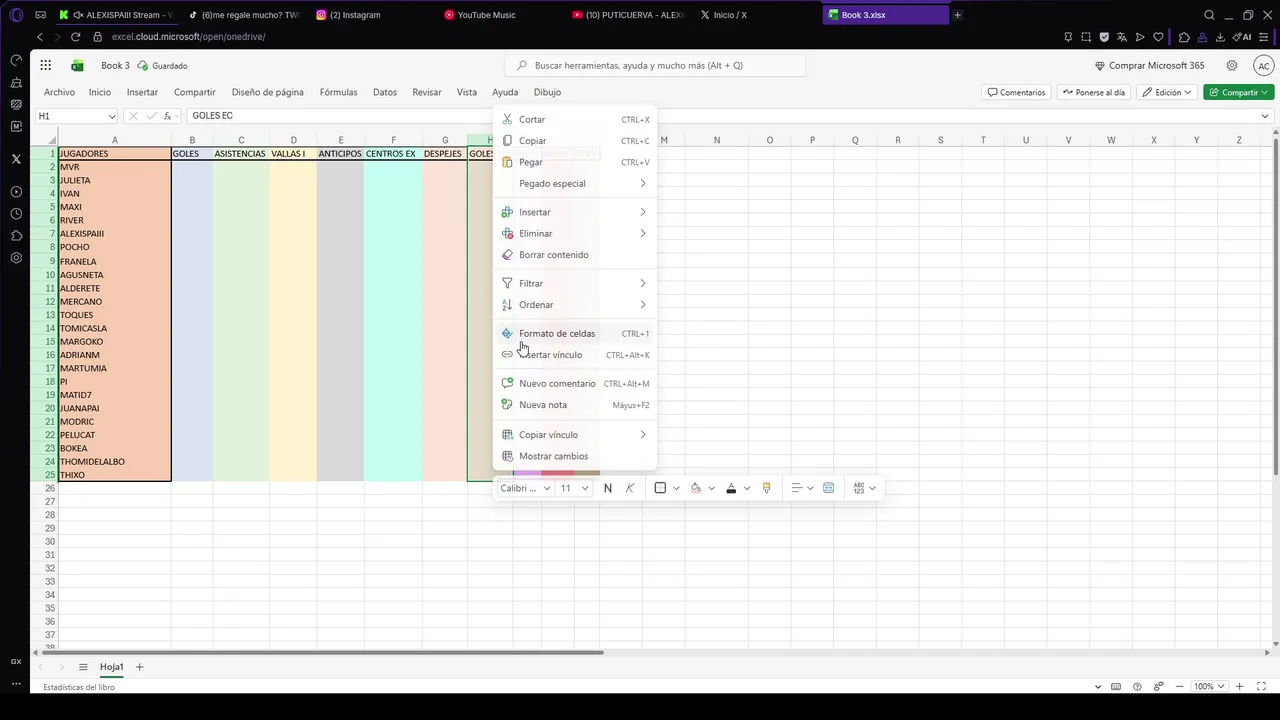1280x720 pixels.
Task: Click the merge cells icon in mini toolbar
Action: [x=829, y=488]
